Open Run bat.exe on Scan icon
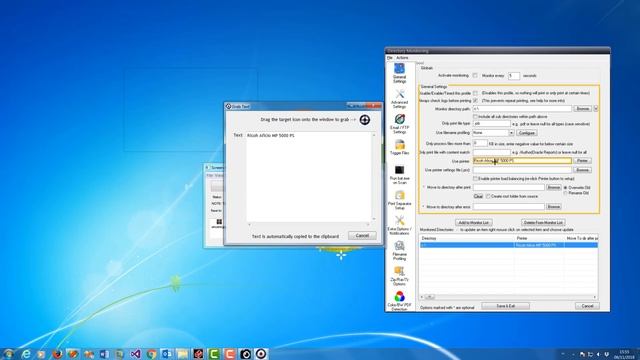Image resolution: width=640 pixels, height=360 pixels. [399, 175]
